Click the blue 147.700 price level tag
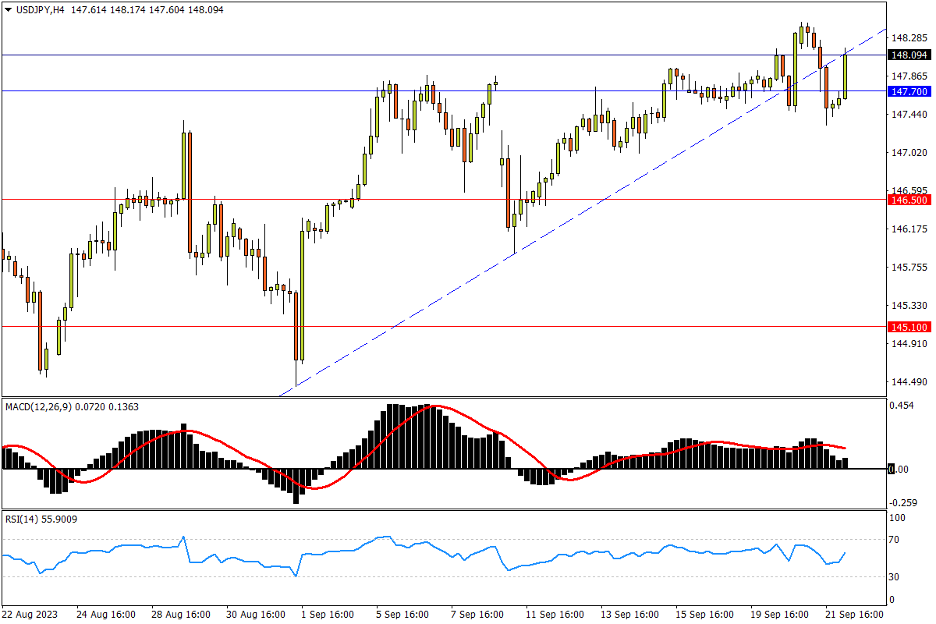 (x=910, y=91)
